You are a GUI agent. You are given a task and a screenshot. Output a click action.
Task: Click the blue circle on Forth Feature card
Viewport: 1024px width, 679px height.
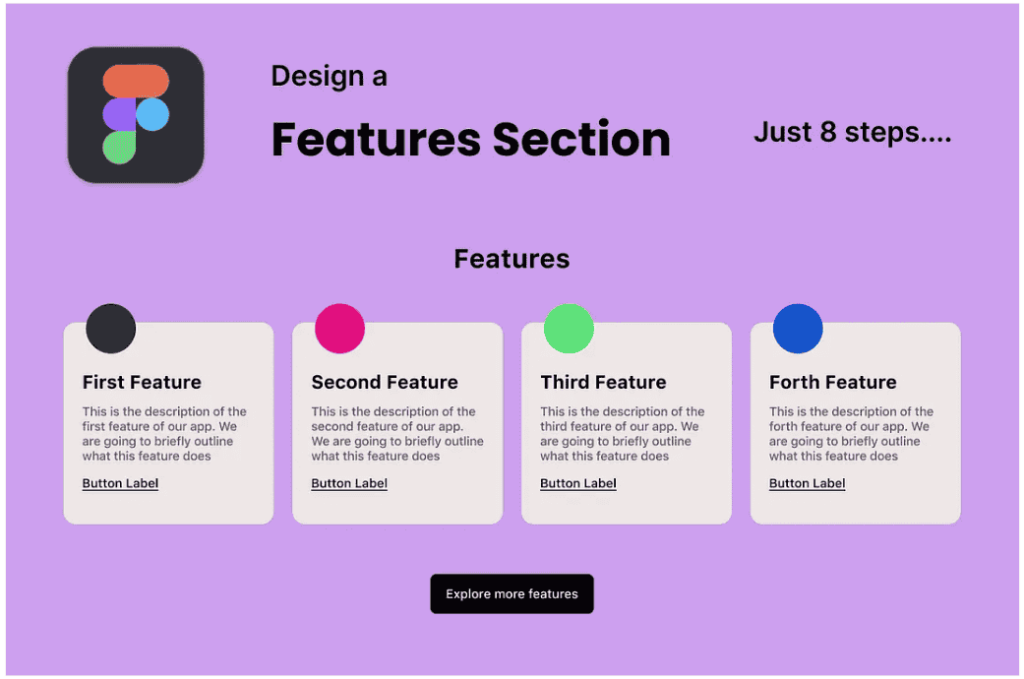(798, 328)
